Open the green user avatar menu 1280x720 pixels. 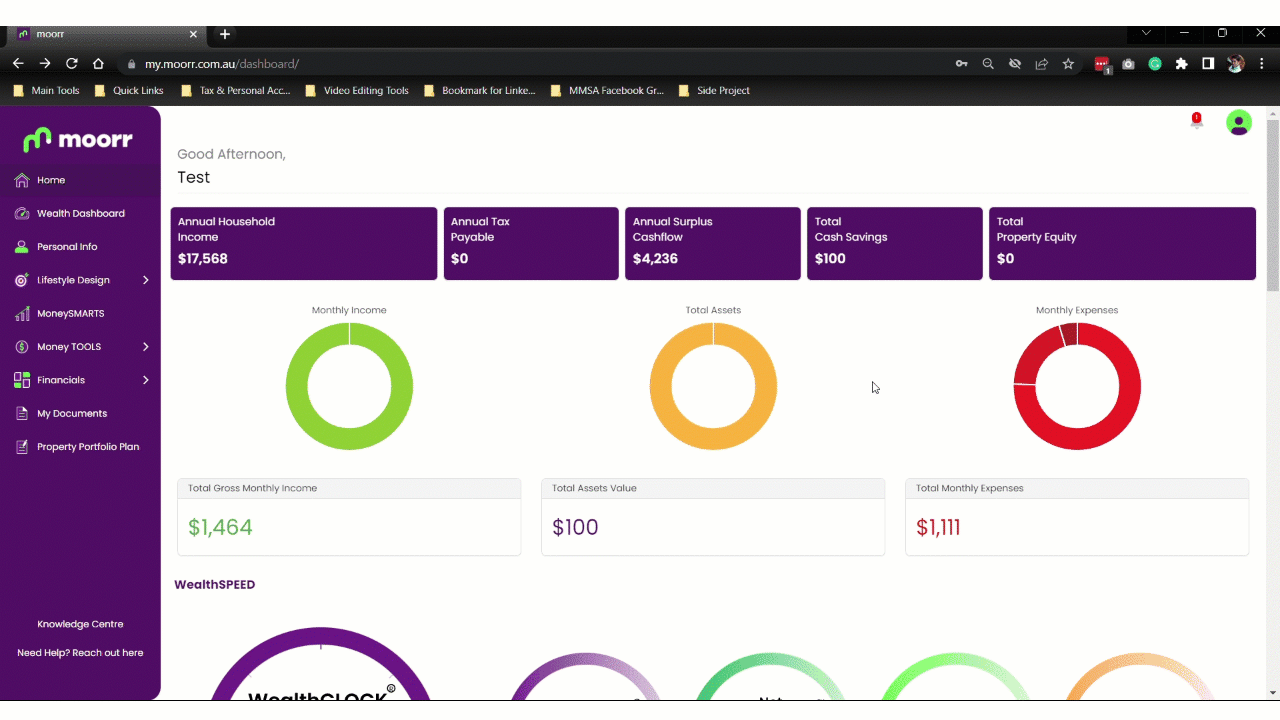tap(1239, 122)
